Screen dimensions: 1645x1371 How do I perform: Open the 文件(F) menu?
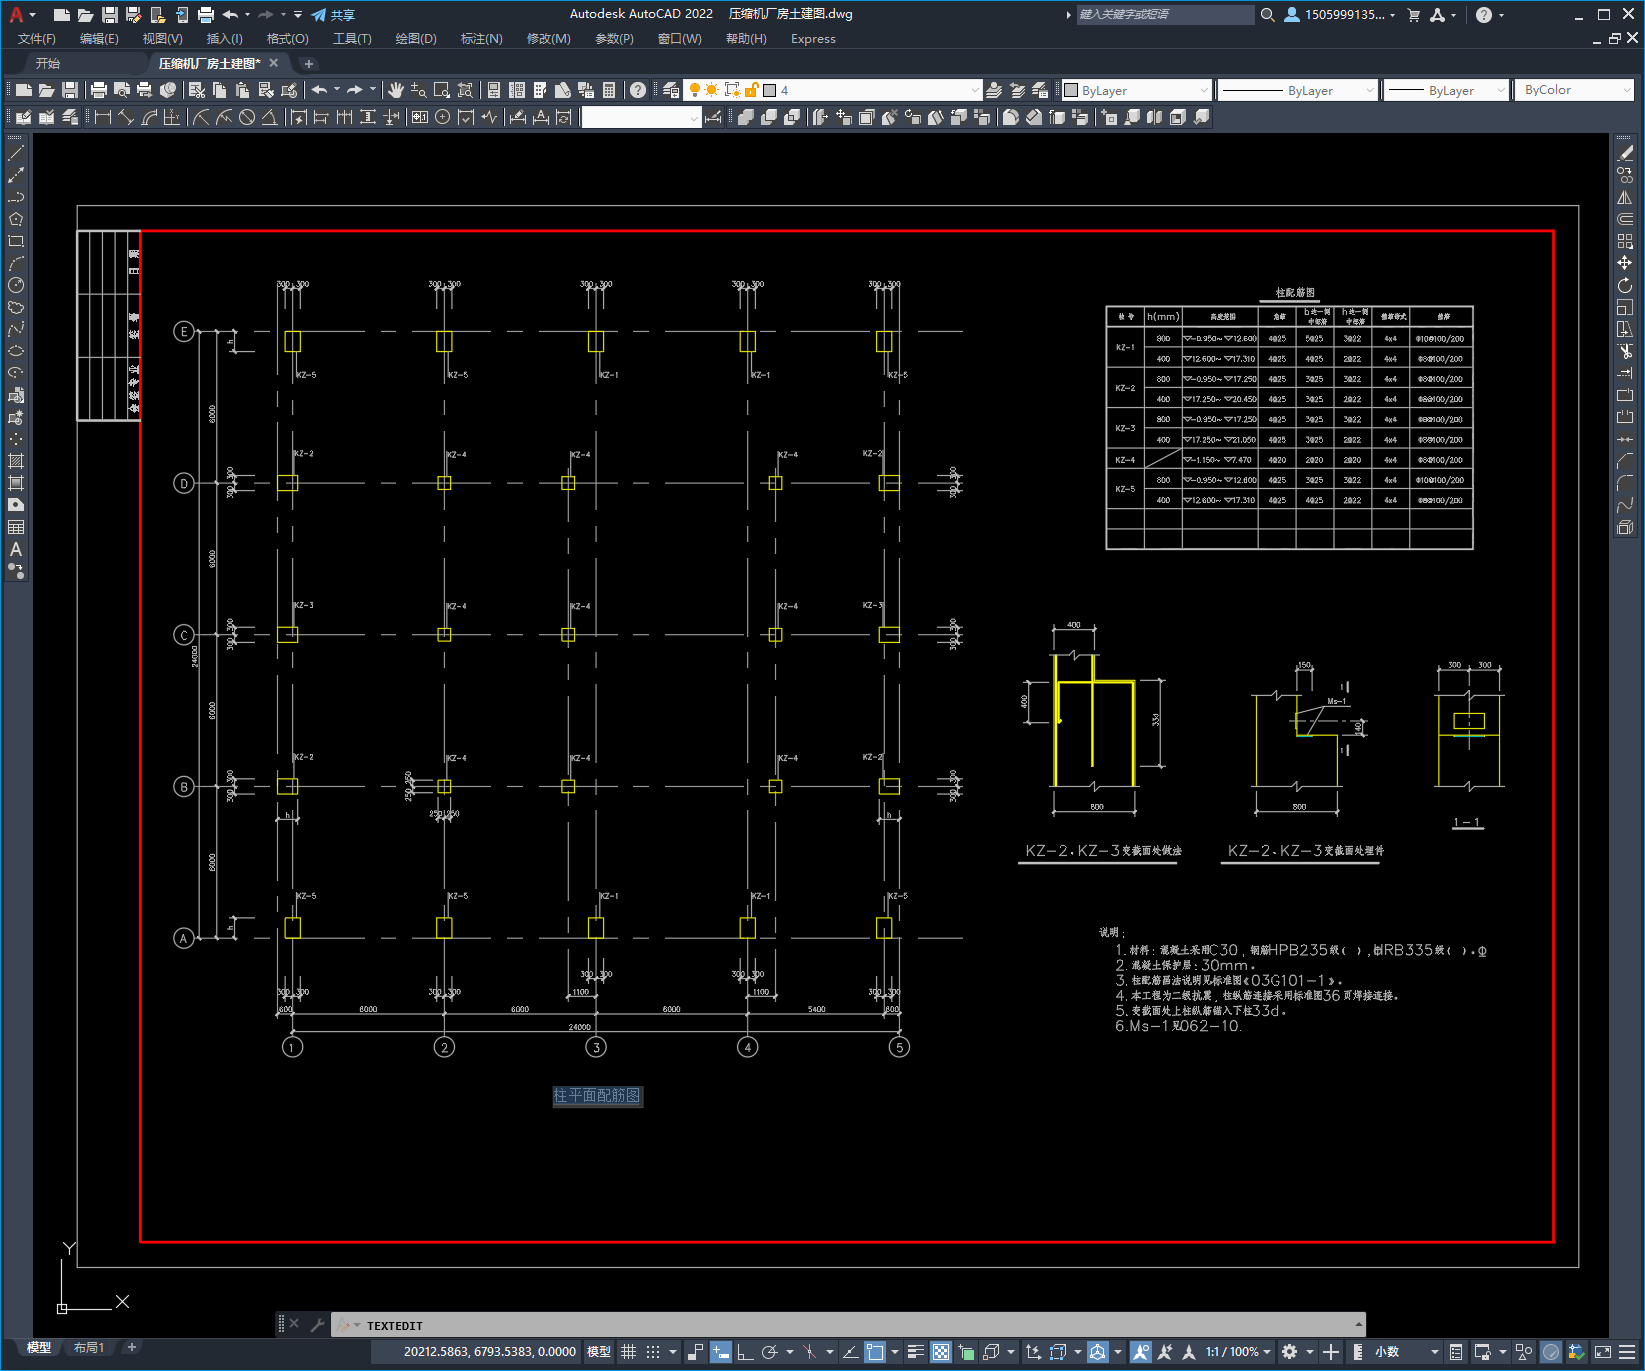(x=37, y=39)
